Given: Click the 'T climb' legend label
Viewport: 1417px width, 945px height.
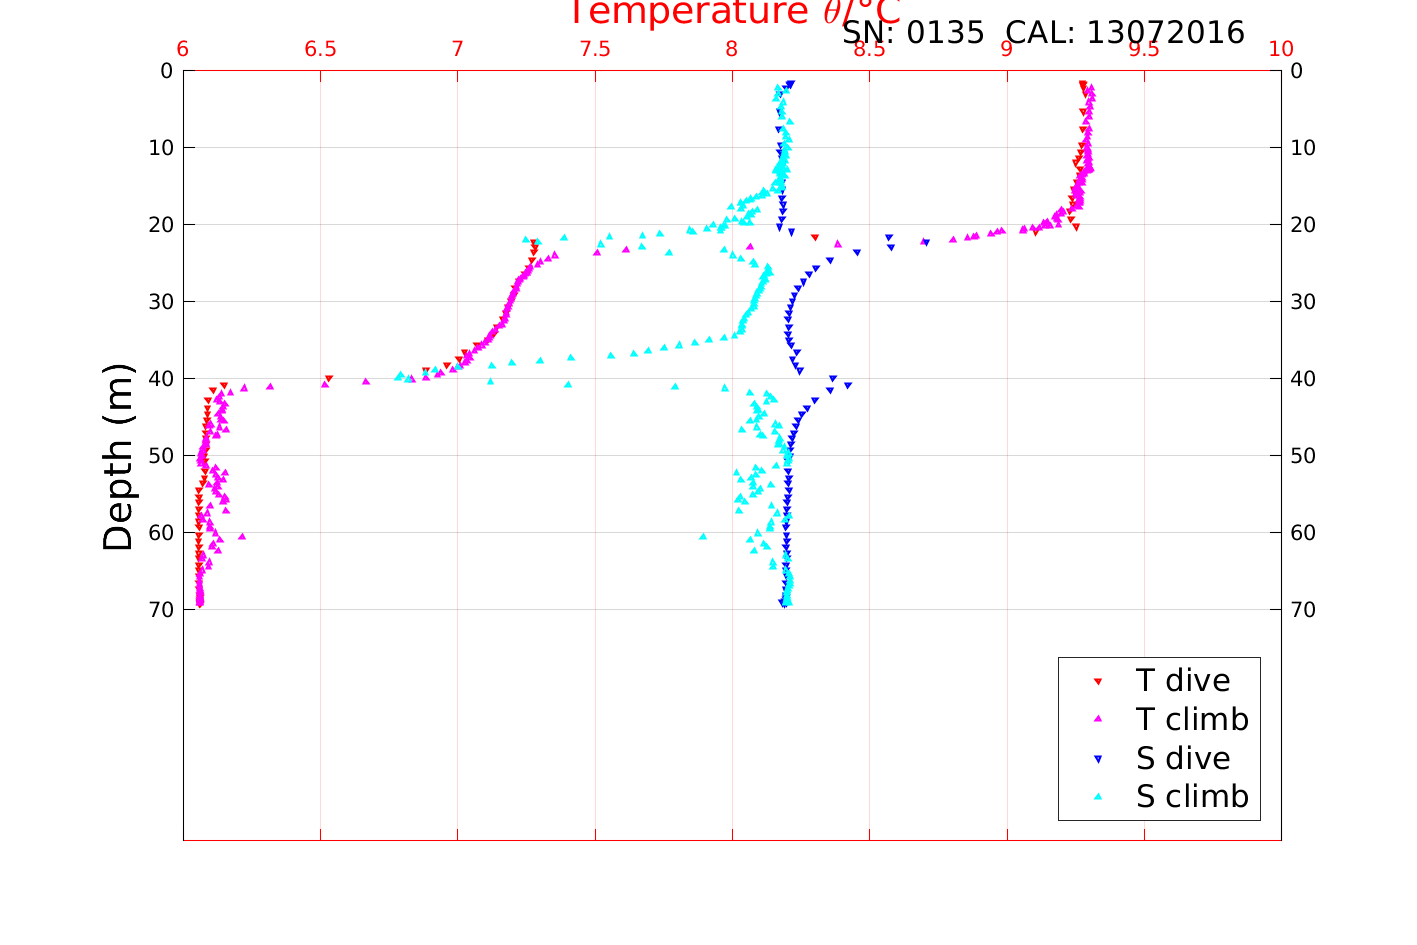Looking at the screenshot, I should click(1192, 720).
